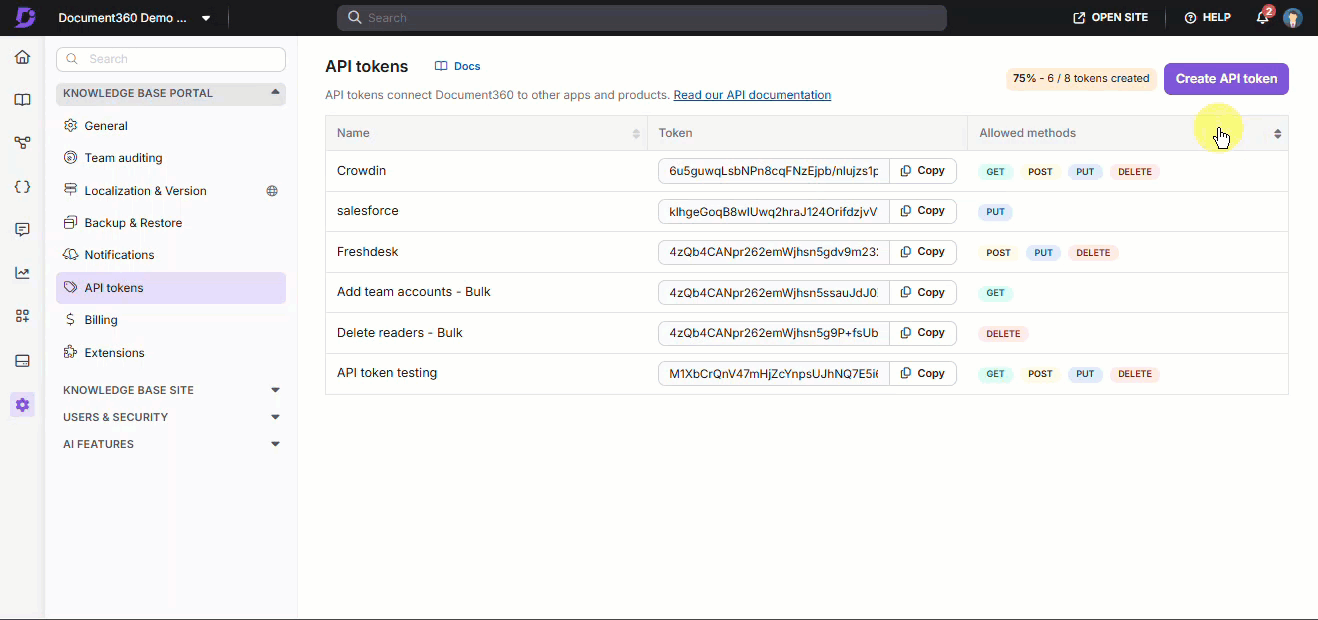
Task: Open the Team auditing menu item
Action: [123, 158]
